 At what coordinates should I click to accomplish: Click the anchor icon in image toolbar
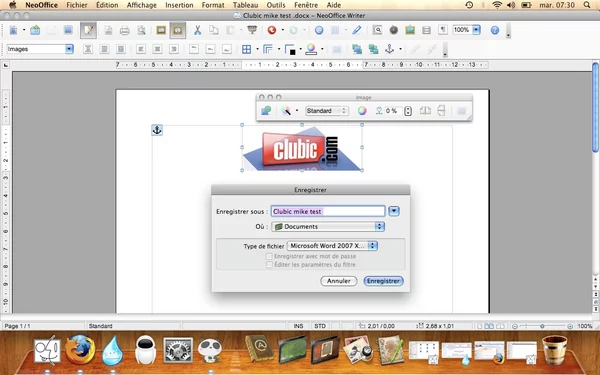coord(389,49)
